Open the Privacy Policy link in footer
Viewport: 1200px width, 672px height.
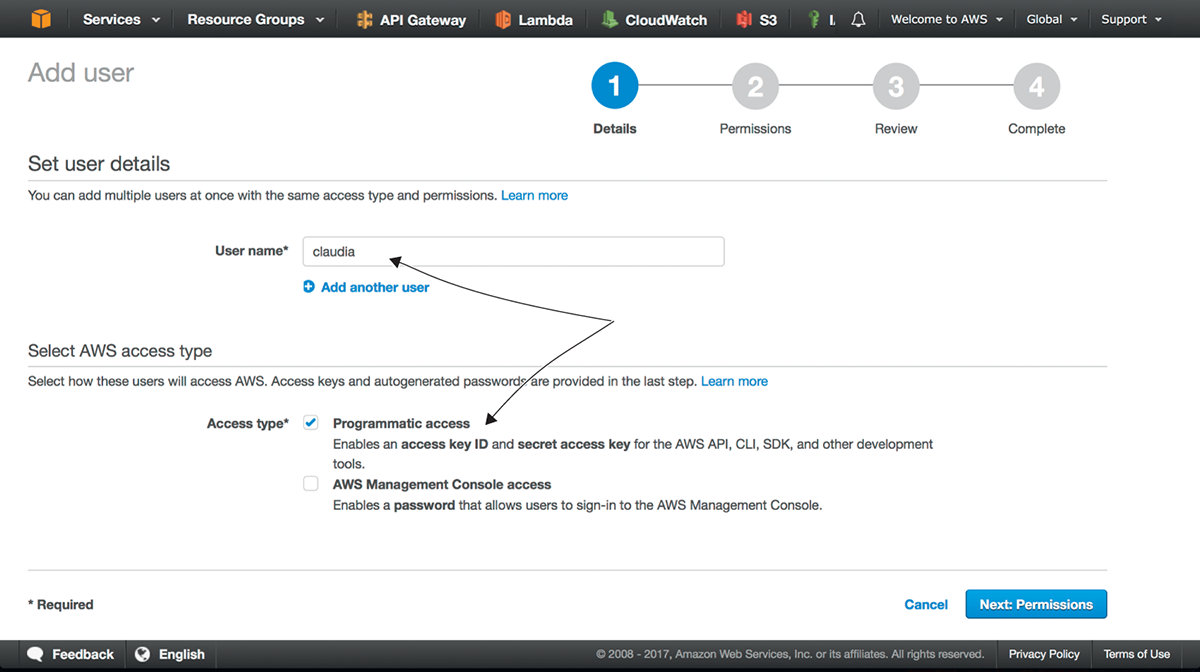coord(1044,654)
